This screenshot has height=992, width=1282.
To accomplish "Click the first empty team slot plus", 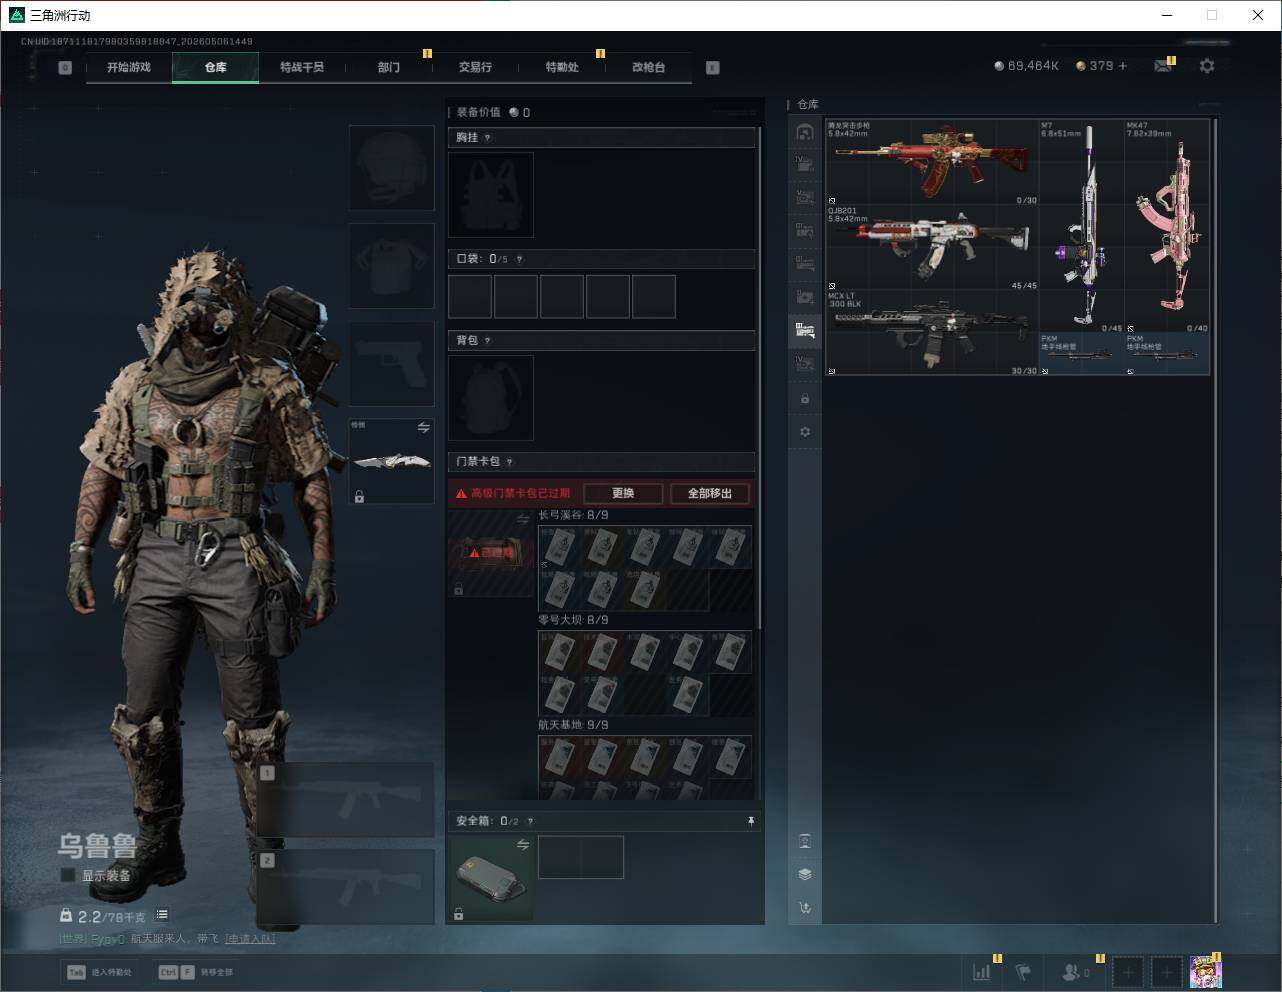I will point(1128,971).
